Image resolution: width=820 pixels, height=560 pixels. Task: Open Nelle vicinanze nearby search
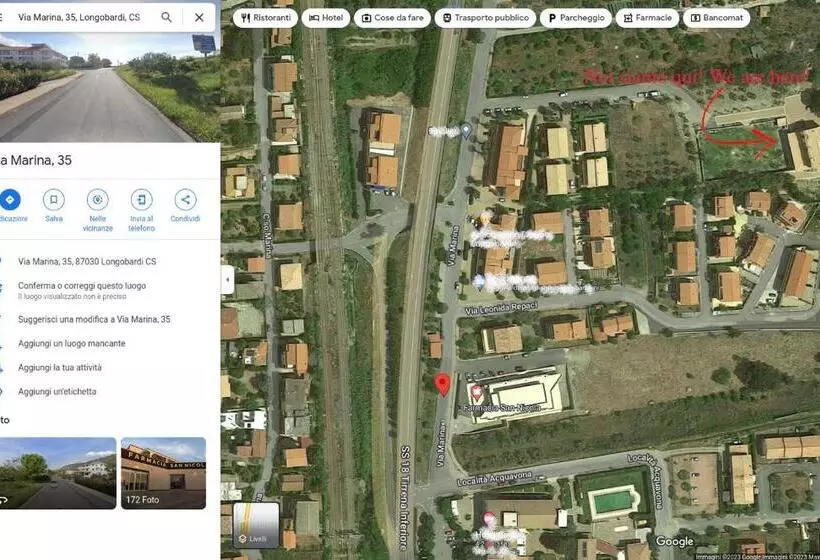coord(97,199)
